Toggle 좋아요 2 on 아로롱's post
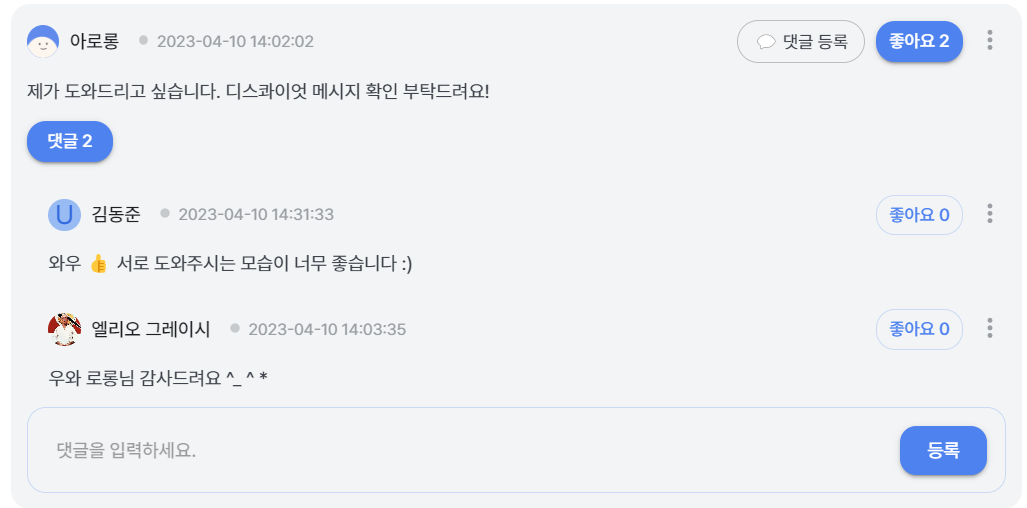 click(x=919, y=41)
